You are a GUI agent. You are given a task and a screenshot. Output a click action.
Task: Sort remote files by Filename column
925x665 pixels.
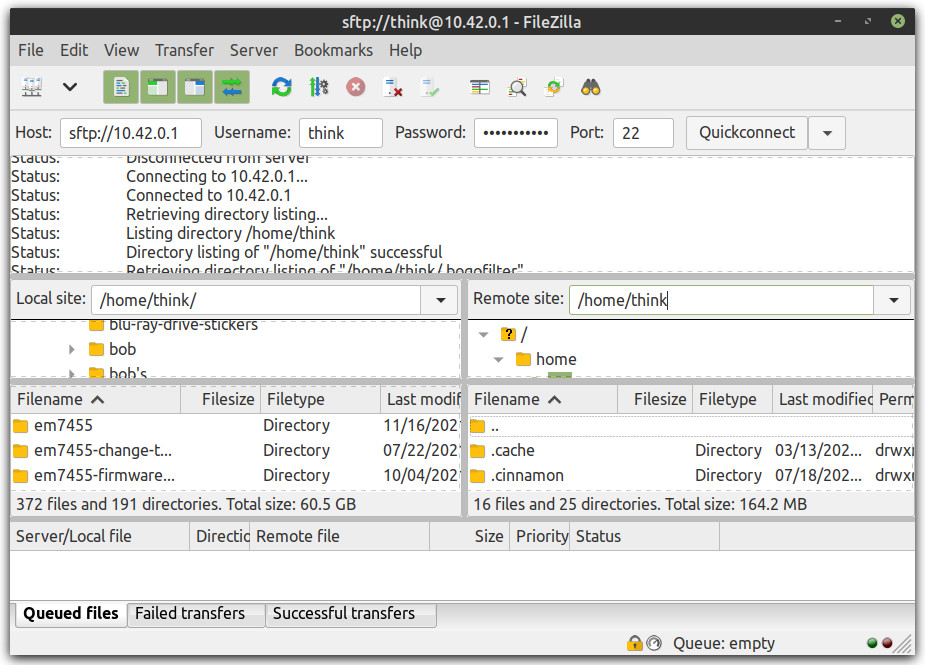pos(543,399)
